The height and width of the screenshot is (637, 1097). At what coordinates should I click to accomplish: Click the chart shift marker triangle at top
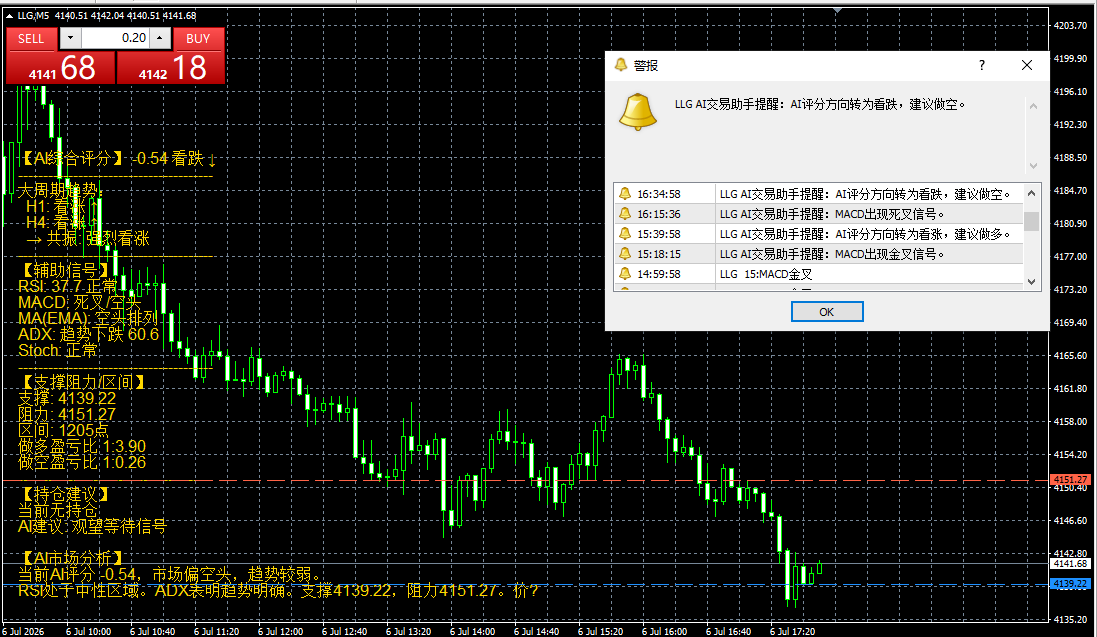(x=837, y=10)
